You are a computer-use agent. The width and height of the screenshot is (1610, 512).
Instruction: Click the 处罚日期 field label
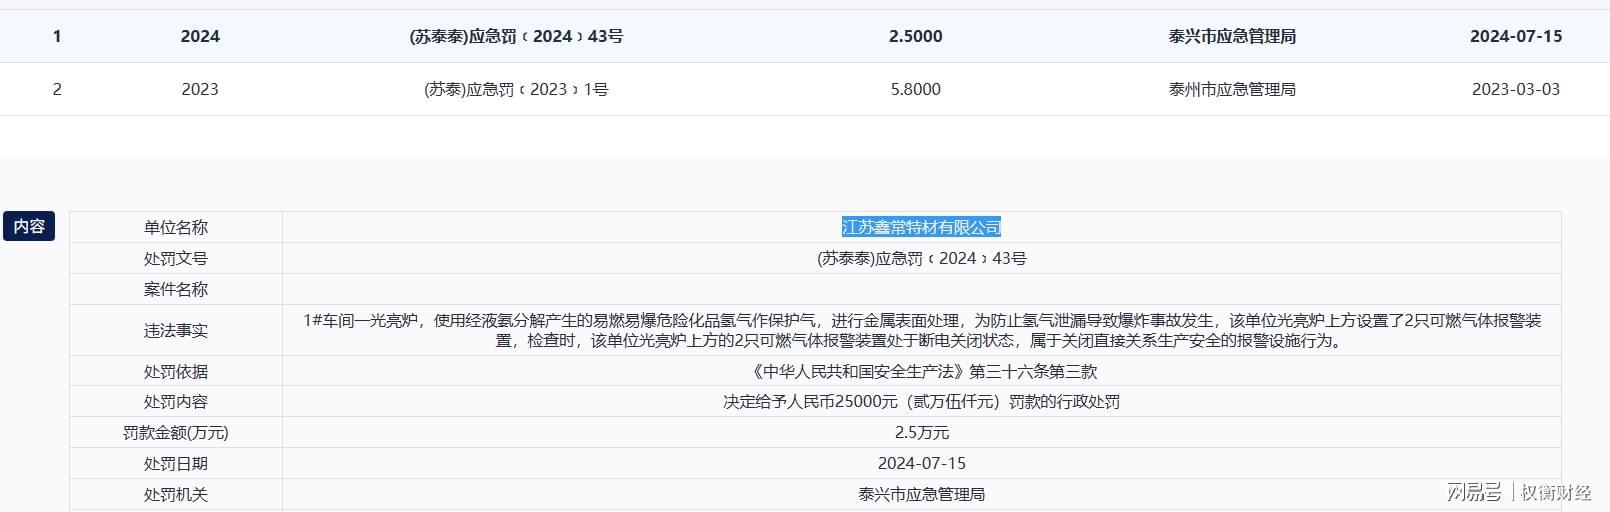point(176,464)
